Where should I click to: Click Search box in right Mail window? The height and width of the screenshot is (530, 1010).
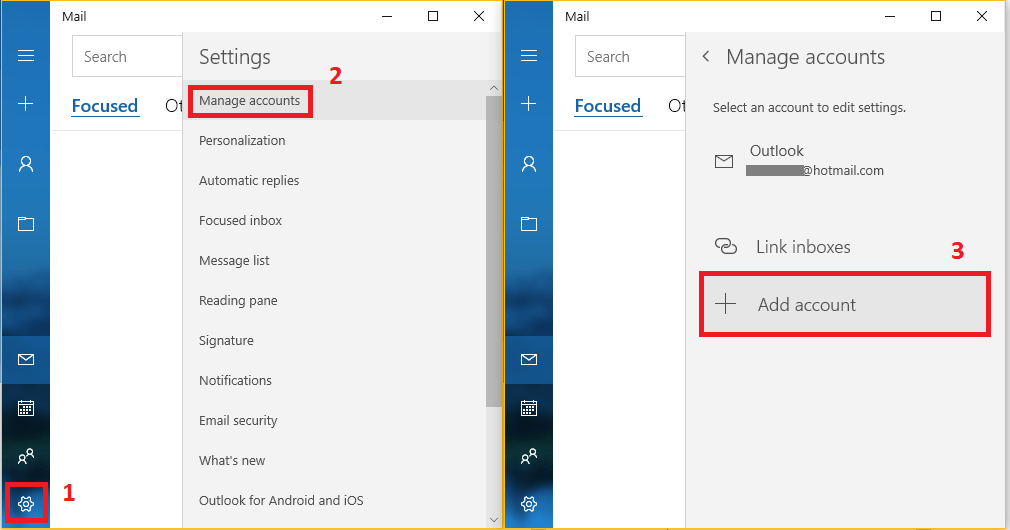[631, 57]
